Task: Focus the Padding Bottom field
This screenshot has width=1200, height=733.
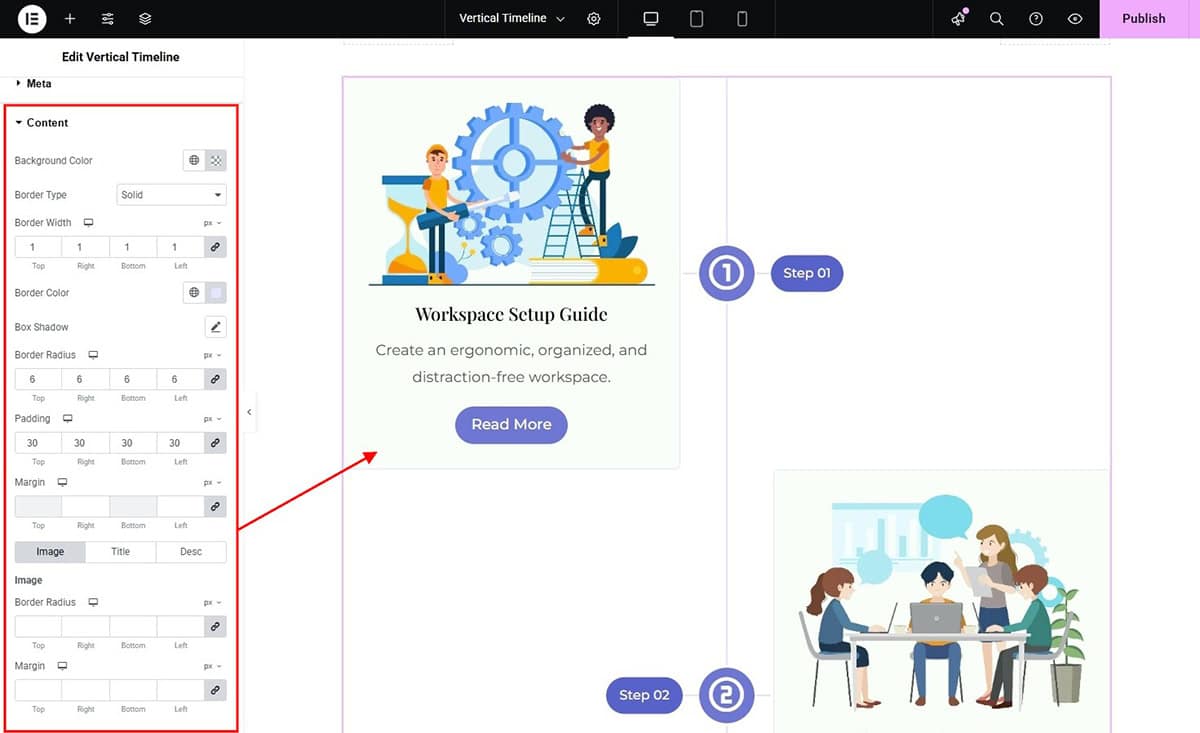Action: [133, 443]
